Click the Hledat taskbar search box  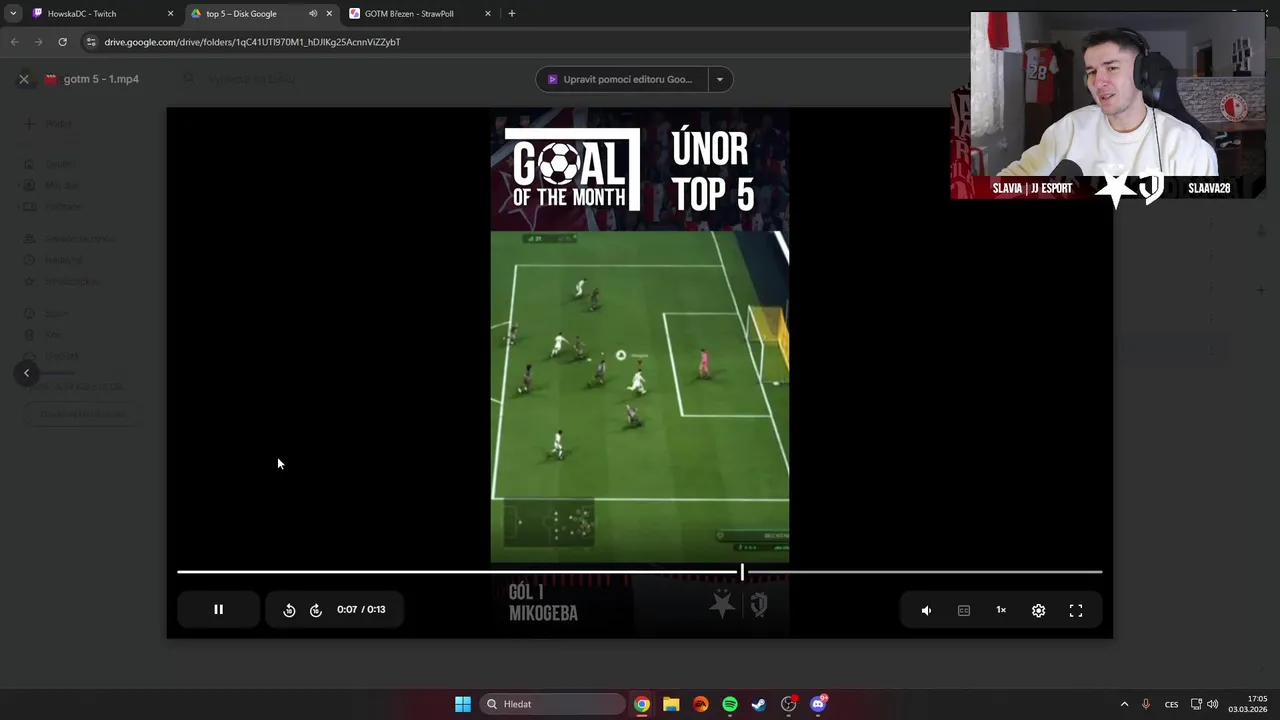(x=553, y=704)
